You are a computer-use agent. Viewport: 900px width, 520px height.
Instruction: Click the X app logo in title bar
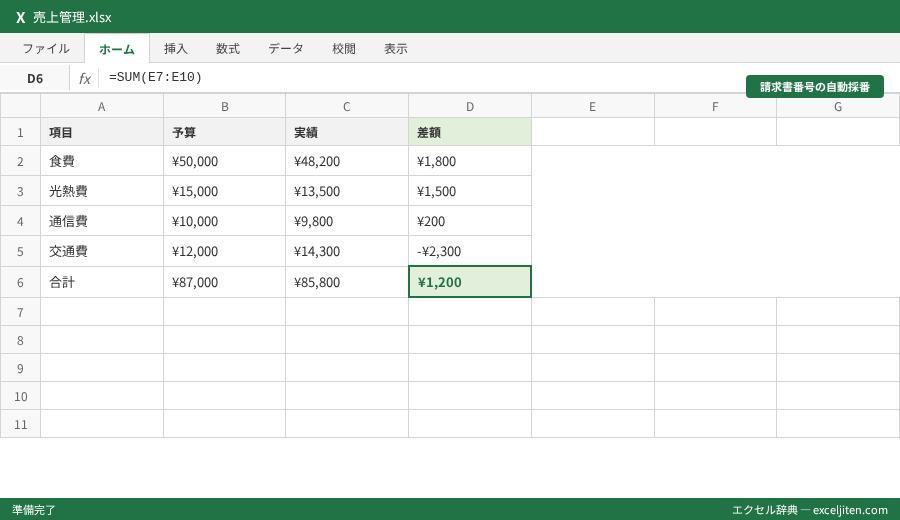21,17
